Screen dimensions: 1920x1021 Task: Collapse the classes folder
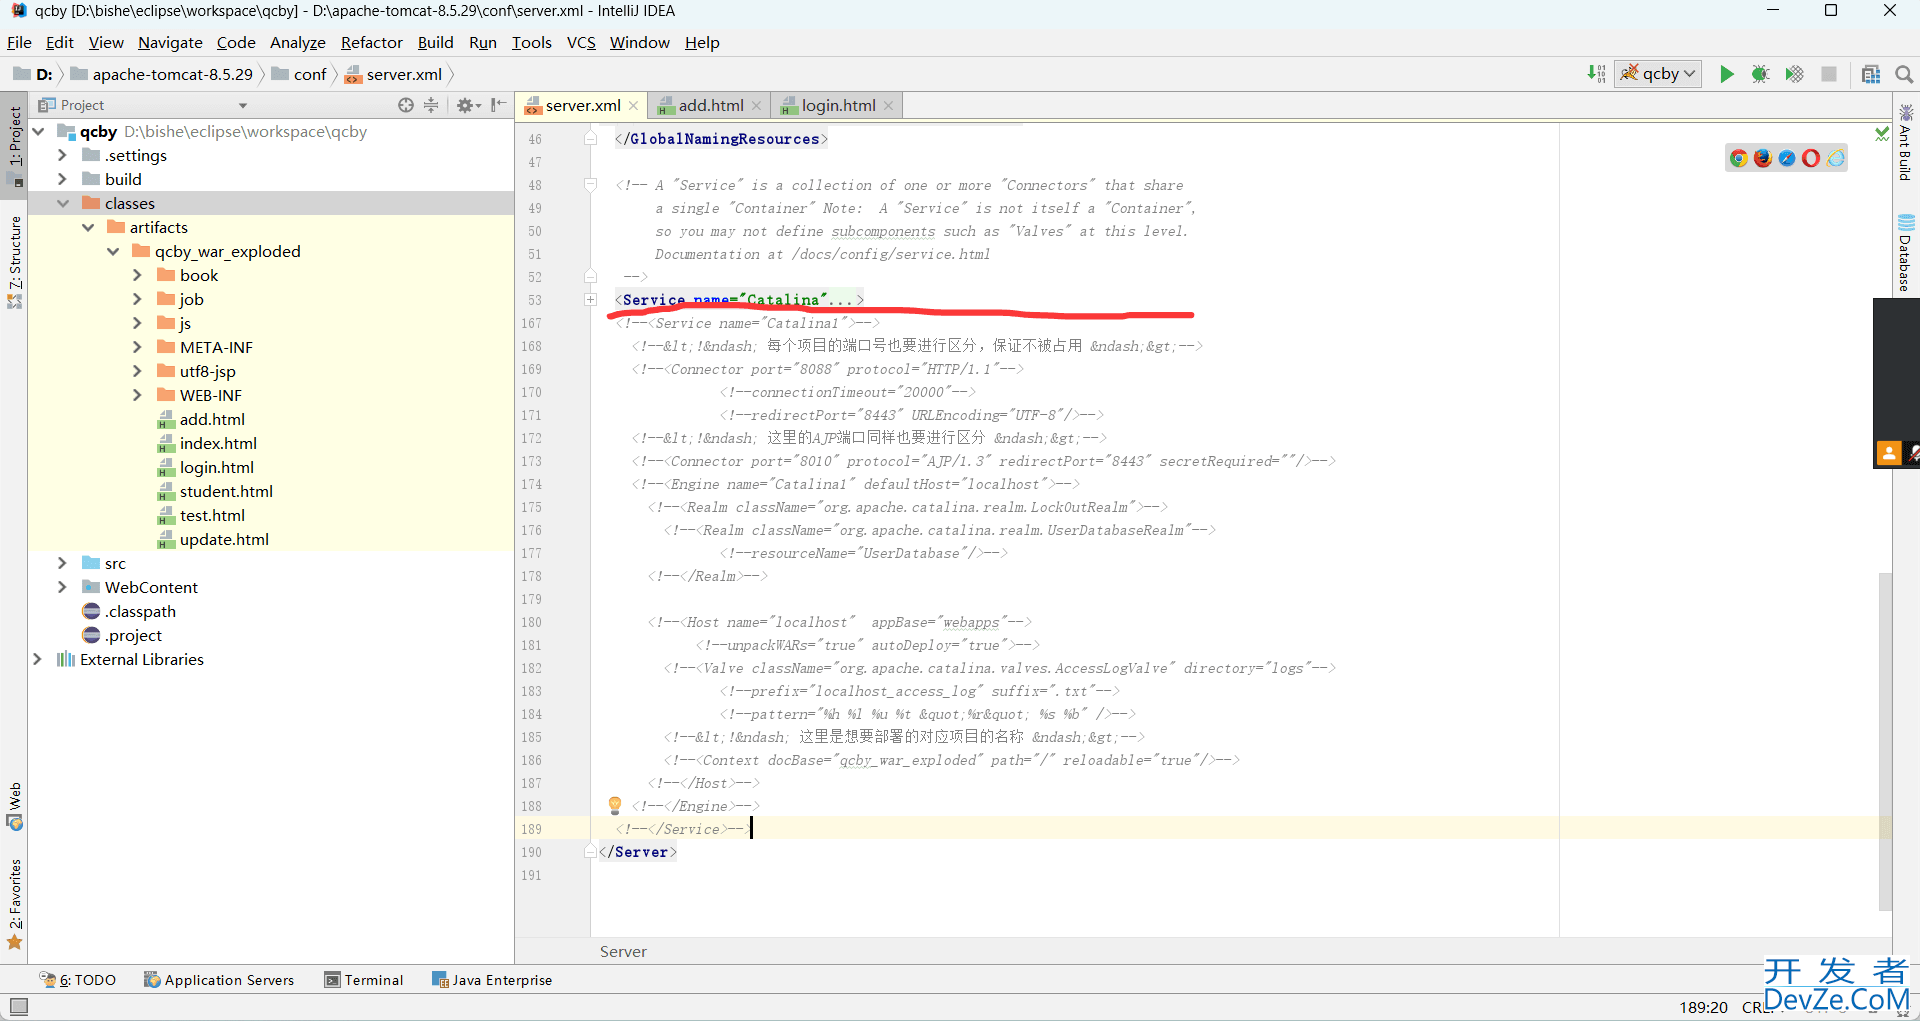pos(62,203)
